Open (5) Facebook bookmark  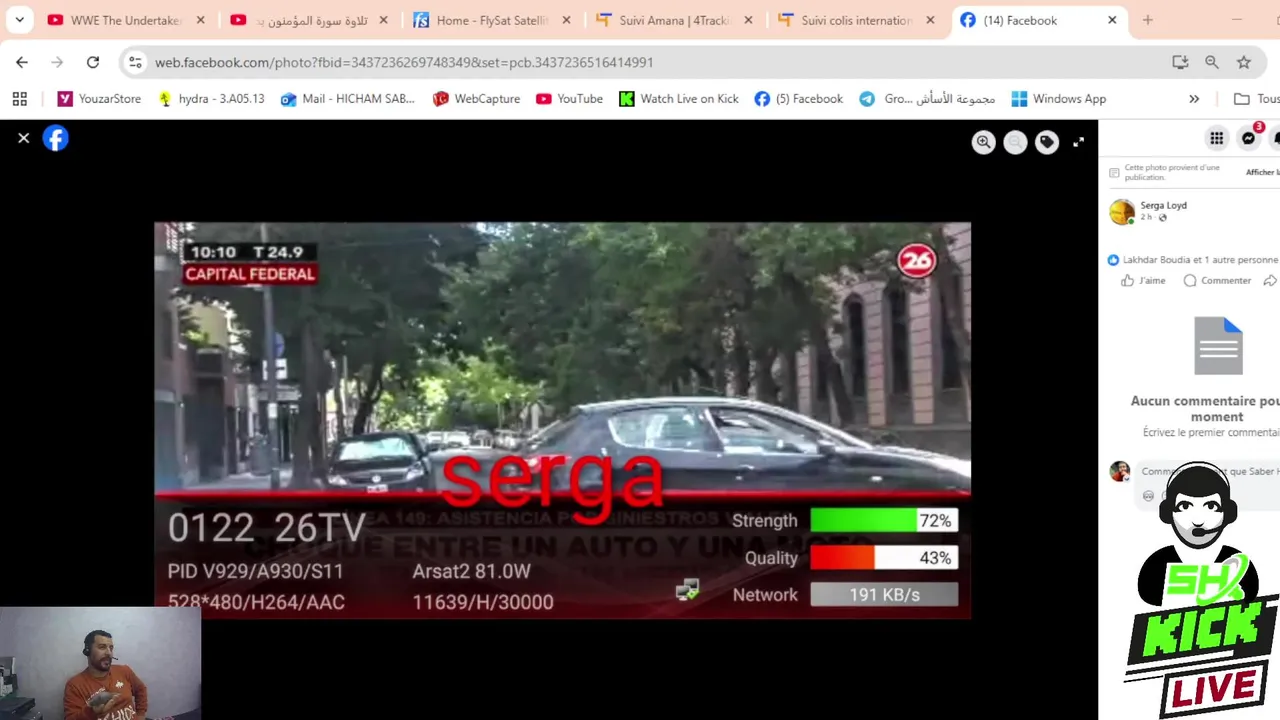799,99
